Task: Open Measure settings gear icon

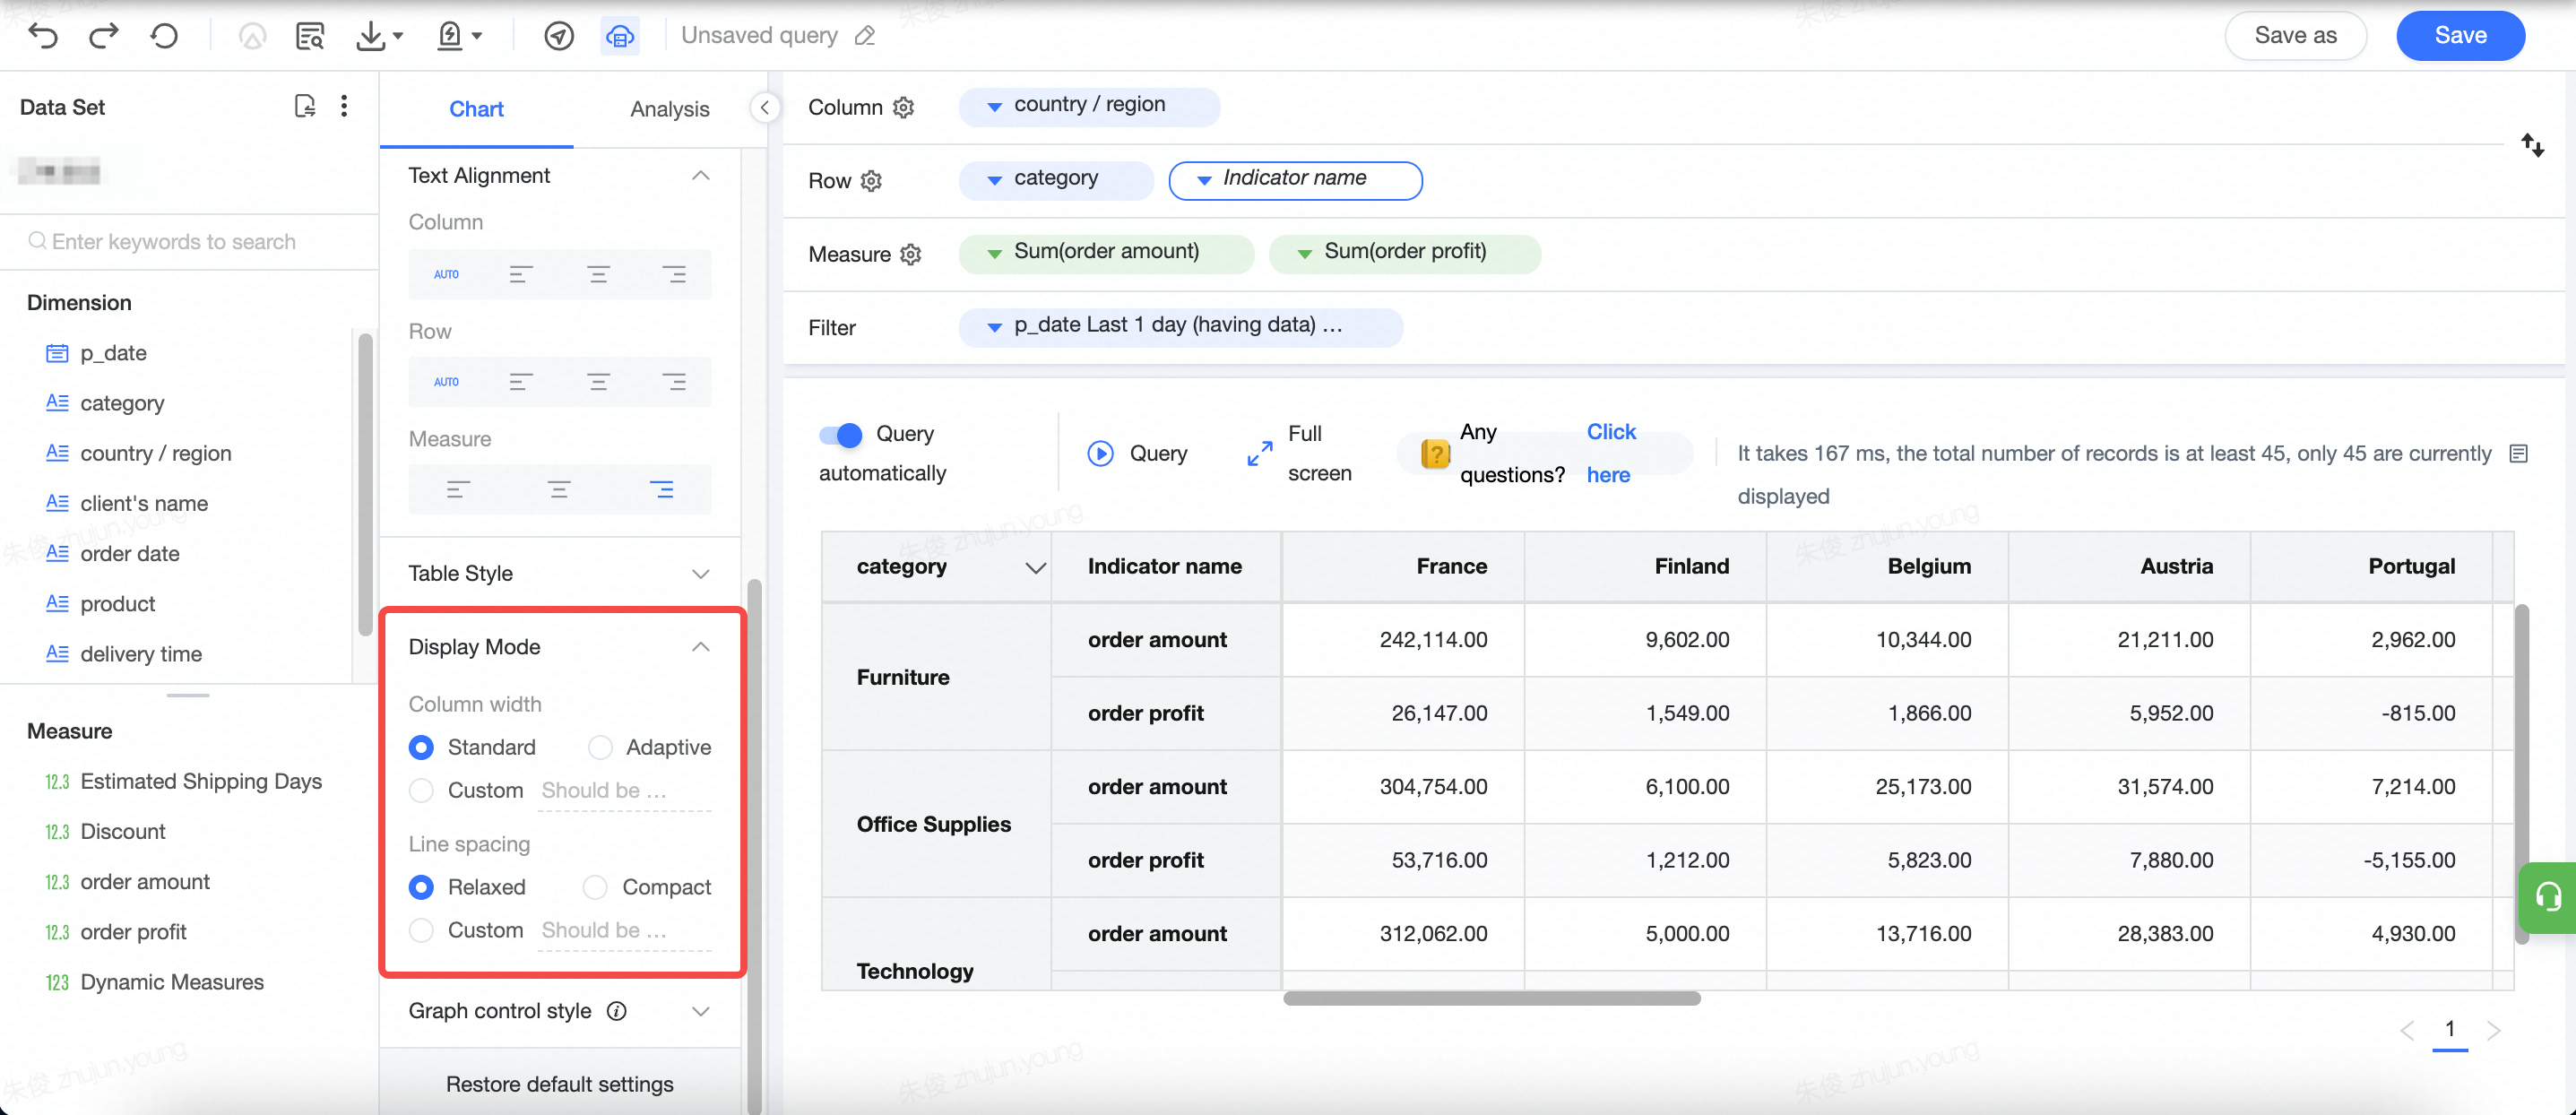Action: [x=910, y=254]
